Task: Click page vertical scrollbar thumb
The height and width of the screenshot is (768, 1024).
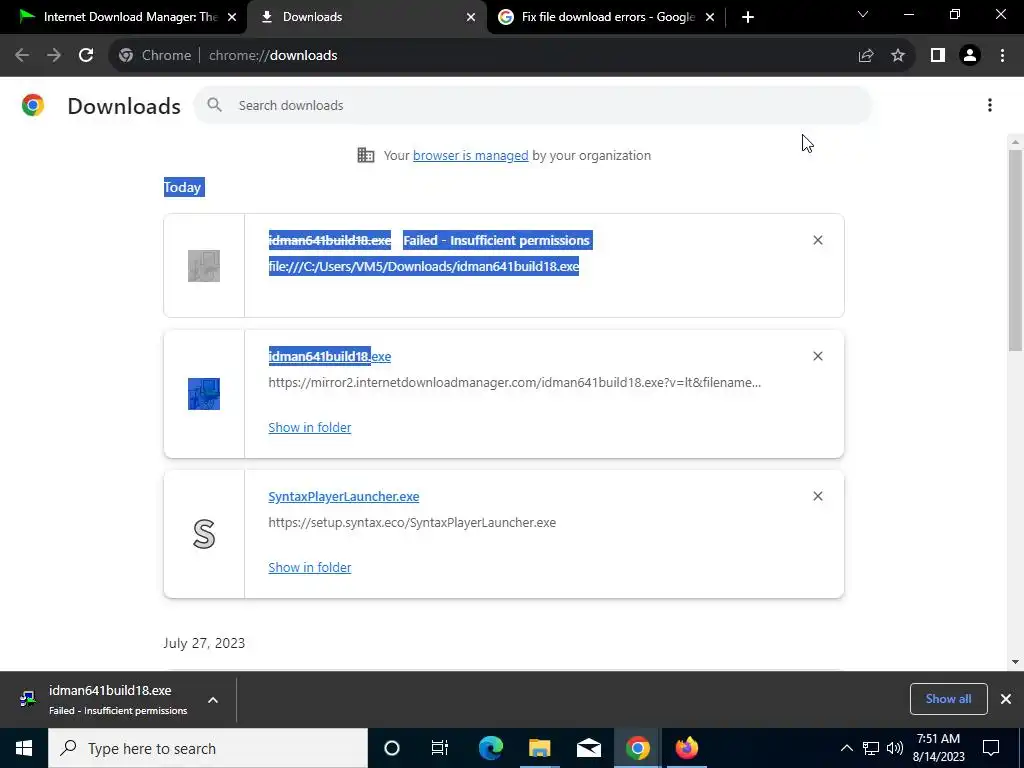Action: 1016,251
